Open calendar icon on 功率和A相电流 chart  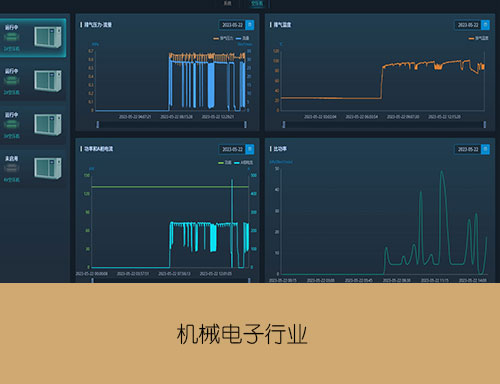coord(250,149)
